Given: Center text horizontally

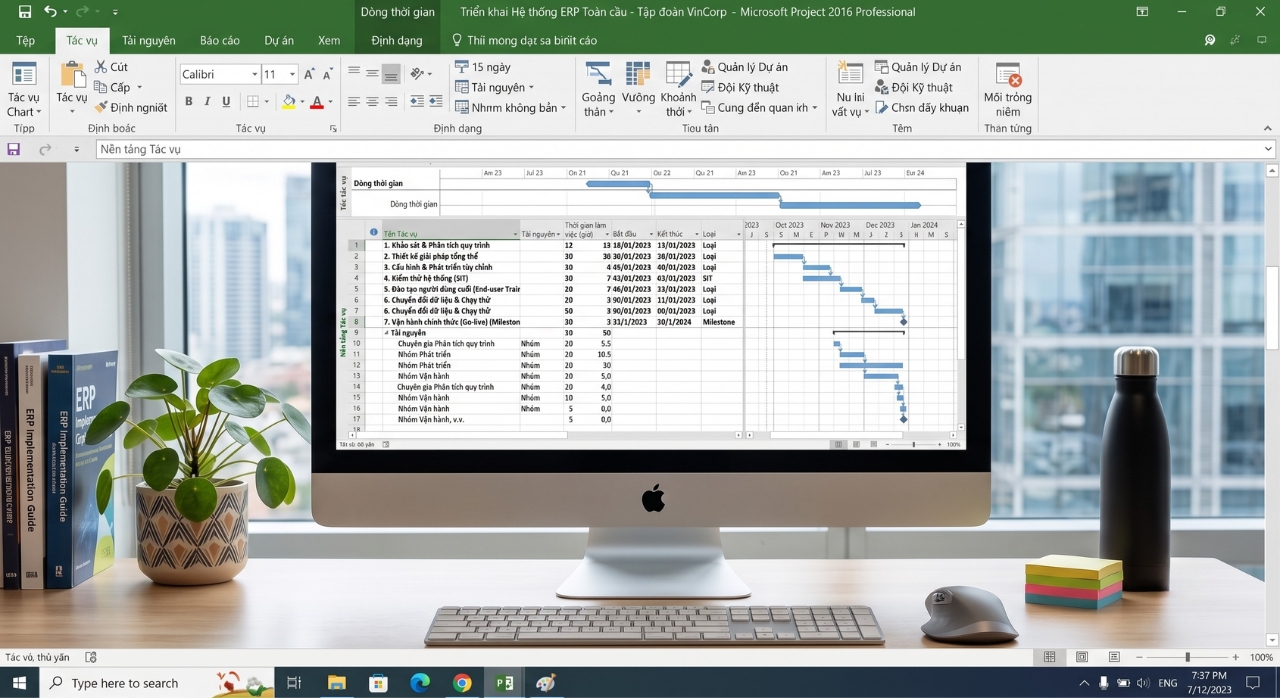Looking at the screenshot, I should [372, 101].
